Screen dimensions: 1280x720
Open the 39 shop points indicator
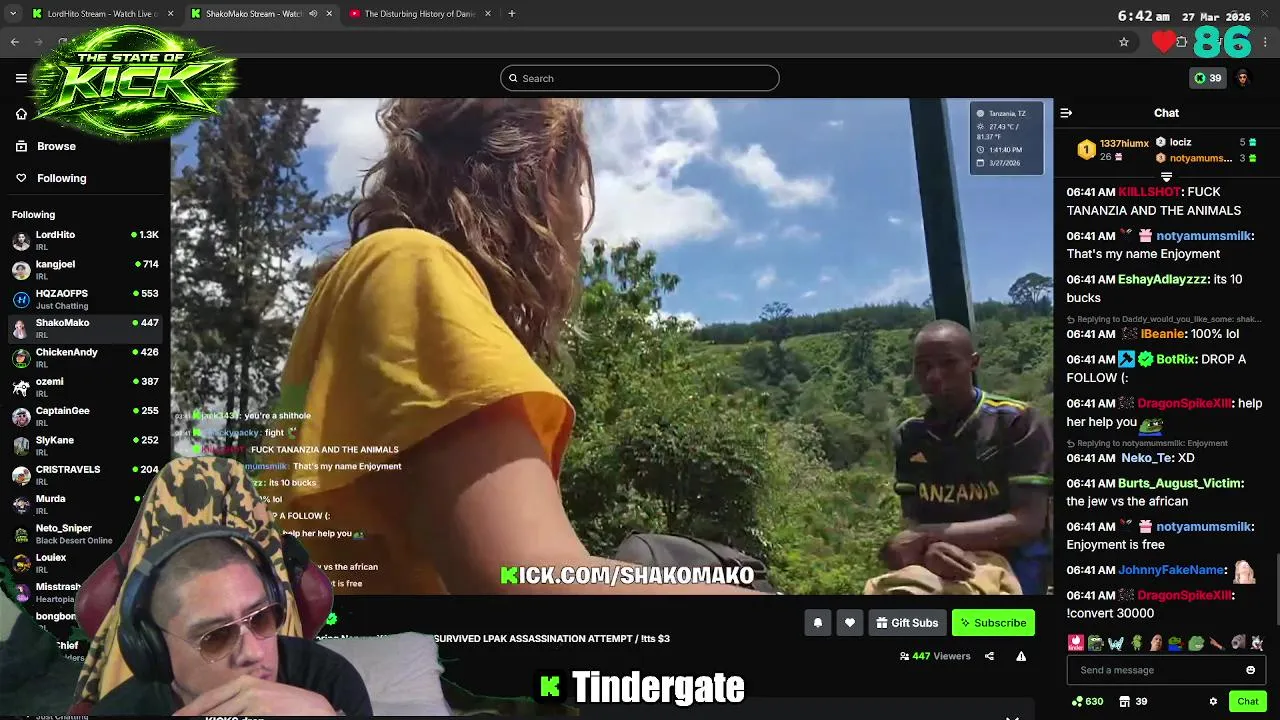point(1207,78)
